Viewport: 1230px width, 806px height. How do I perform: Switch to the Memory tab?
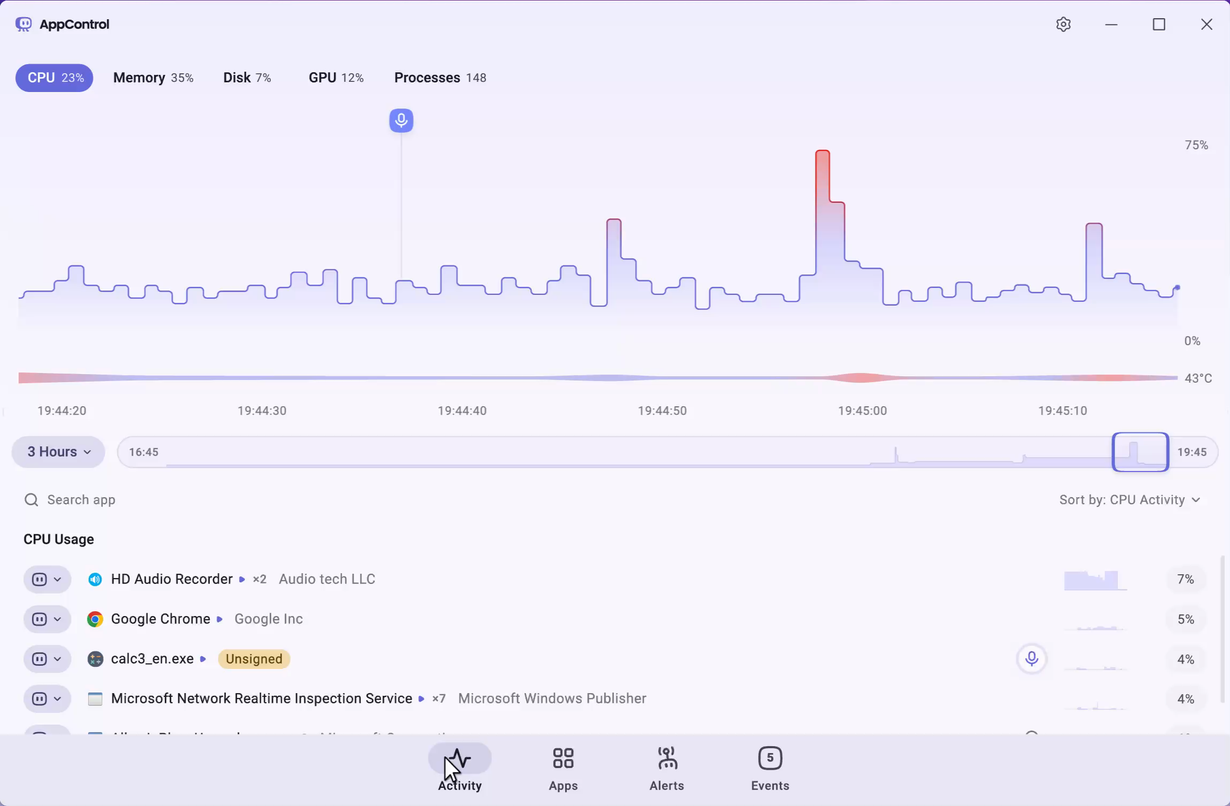pyautogui.click(x=153, y=77)
